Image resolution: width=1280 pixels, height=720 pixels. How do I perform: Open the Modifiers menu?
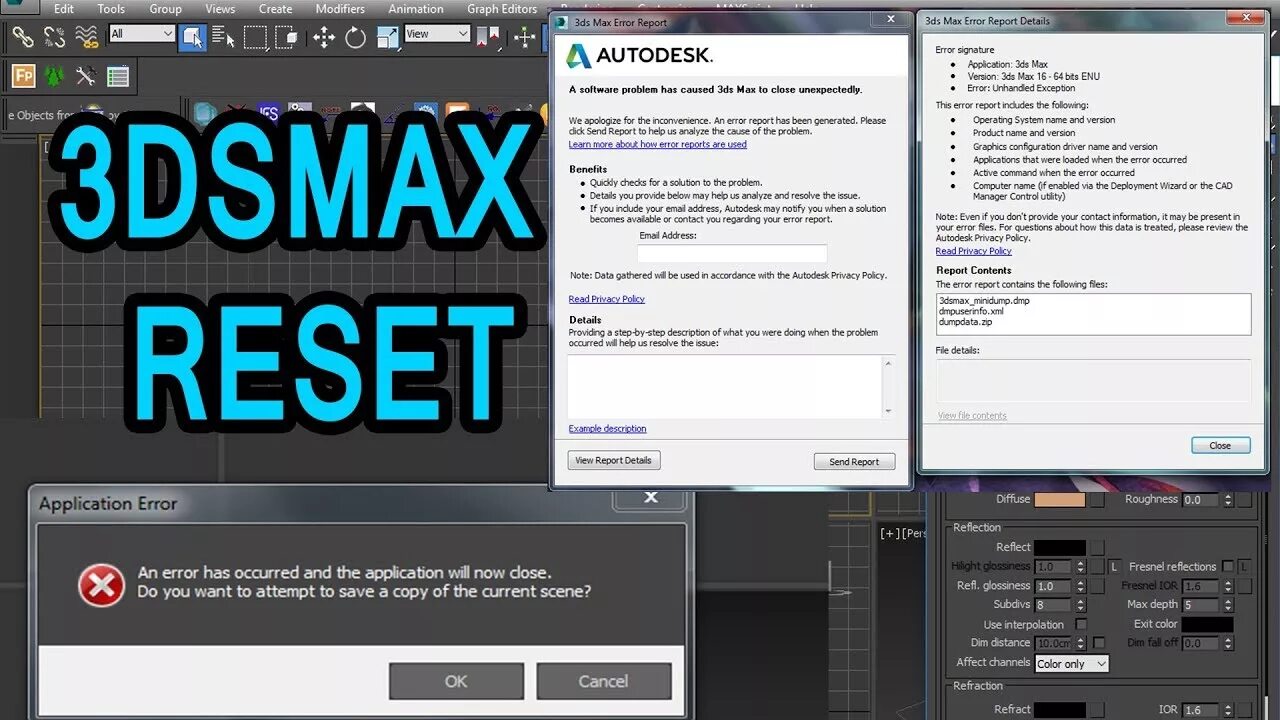coord(340,9)
